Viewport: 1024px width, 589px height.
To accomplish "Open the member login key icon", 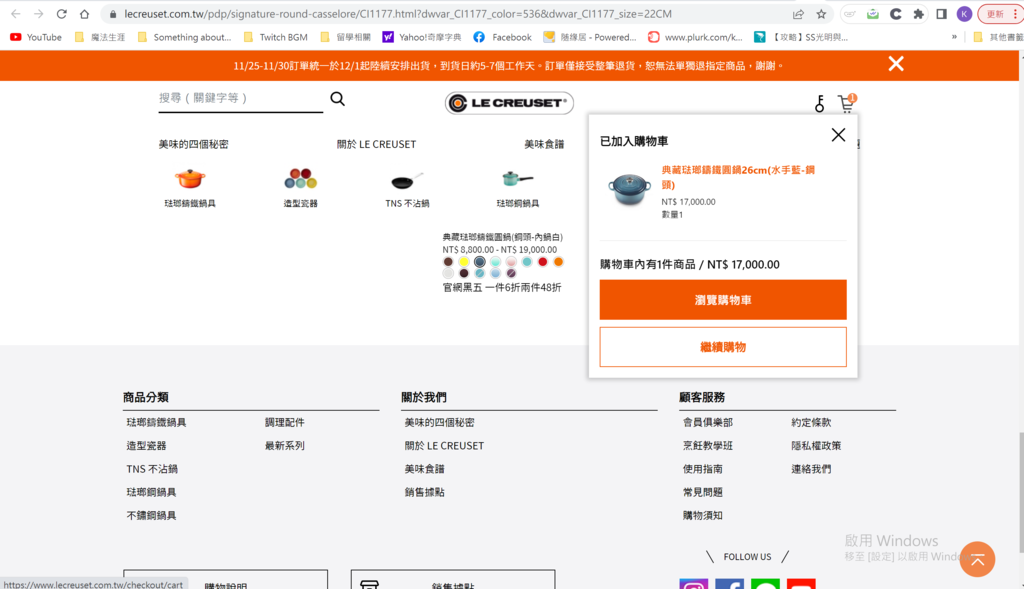I will 820,104.
